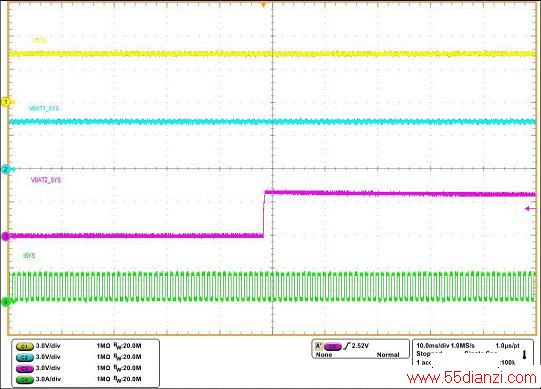Click the yellow C1 channel badge
Screen dimensions: 541x389
(25, 346)
